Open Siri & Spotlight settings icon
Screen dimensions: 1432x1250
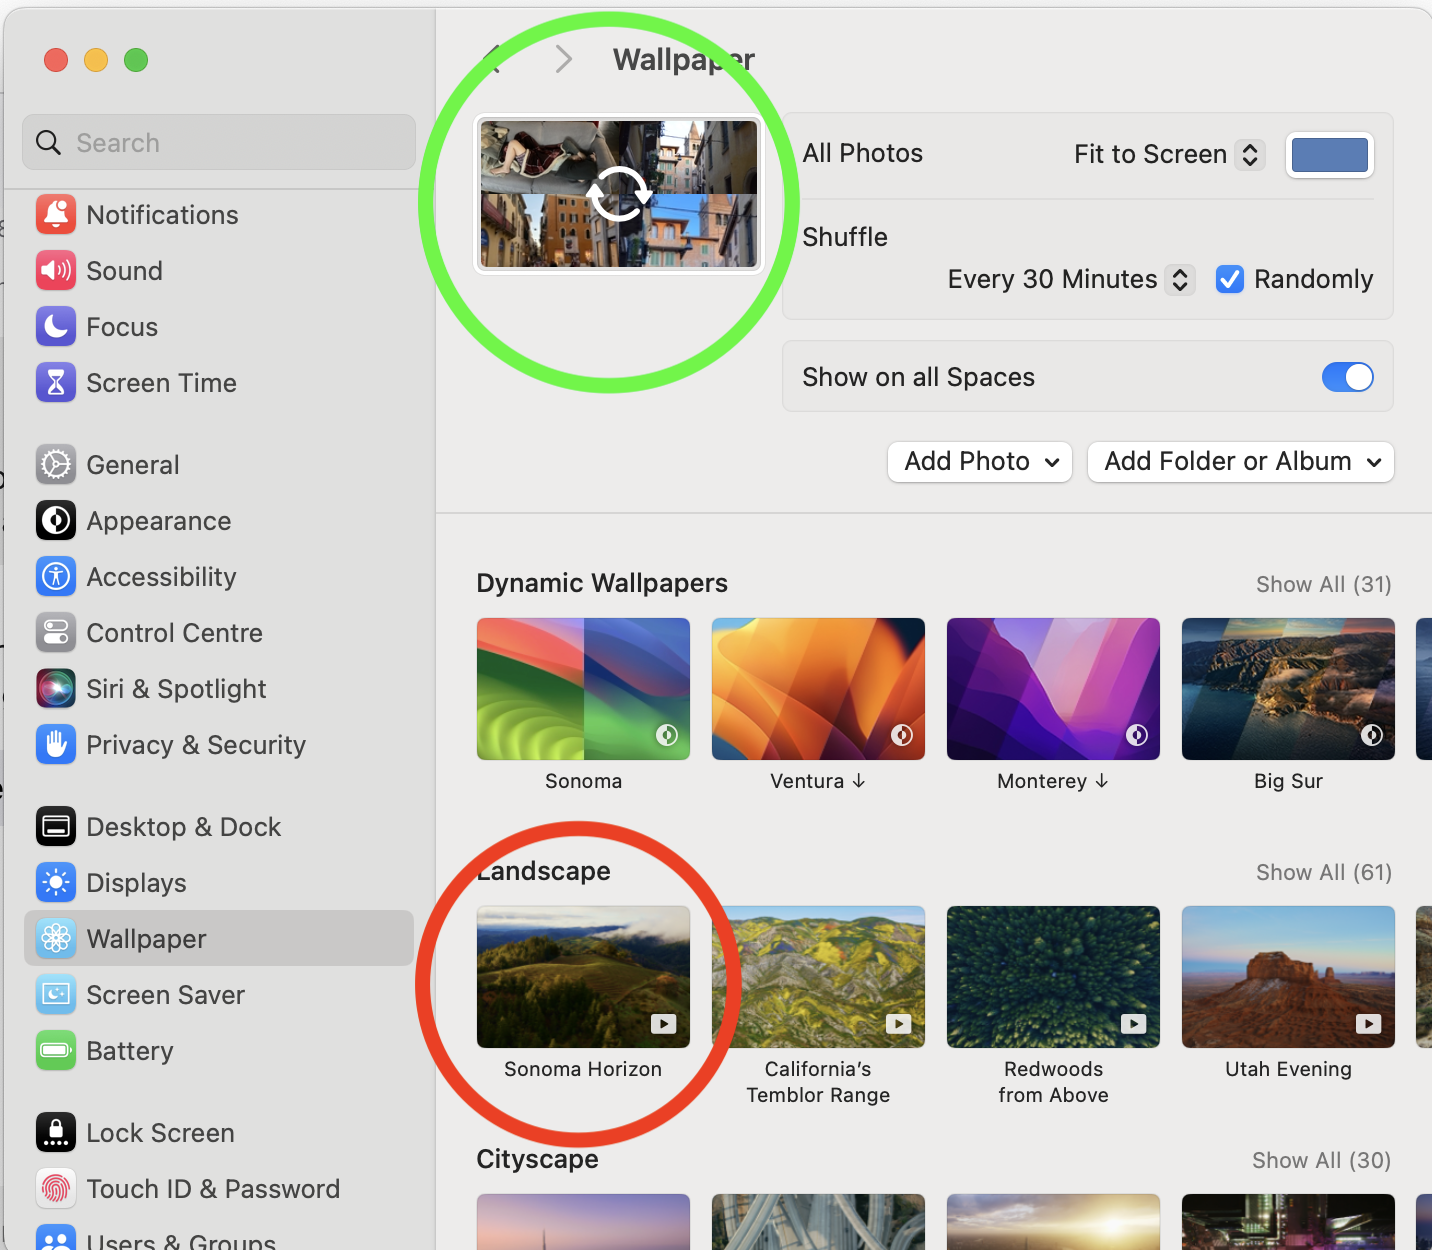click(56, 688)
